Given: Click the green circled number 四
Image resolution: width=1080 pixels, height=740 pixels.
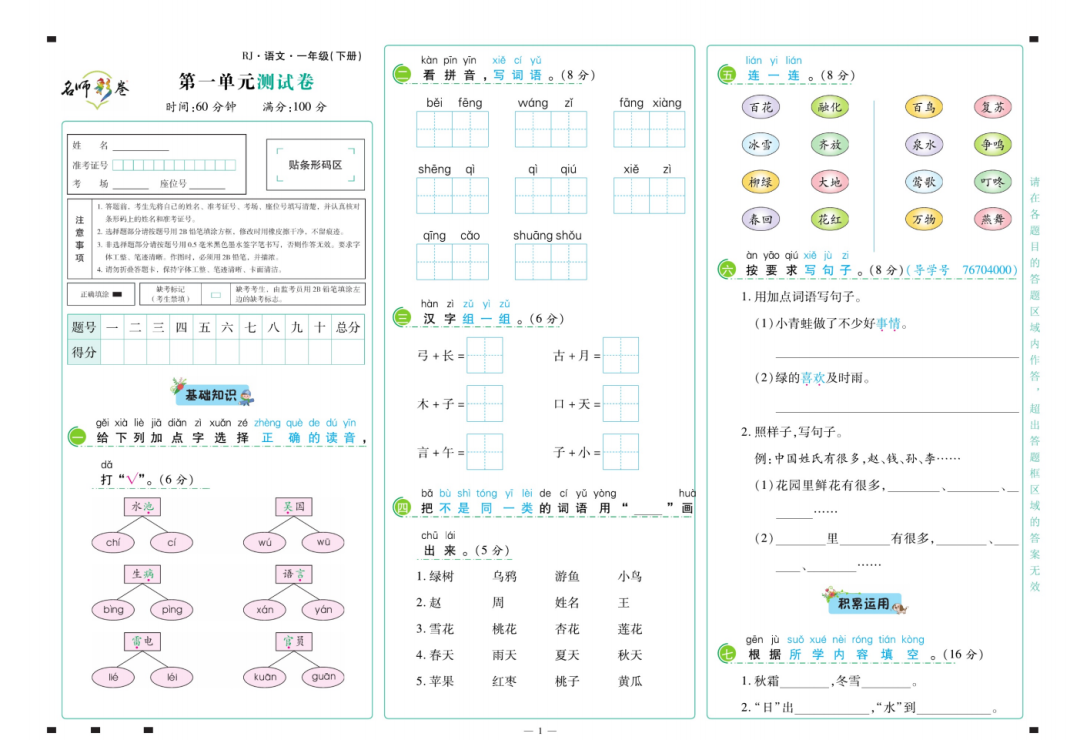Looking at the screenshot, I should 402,508.
